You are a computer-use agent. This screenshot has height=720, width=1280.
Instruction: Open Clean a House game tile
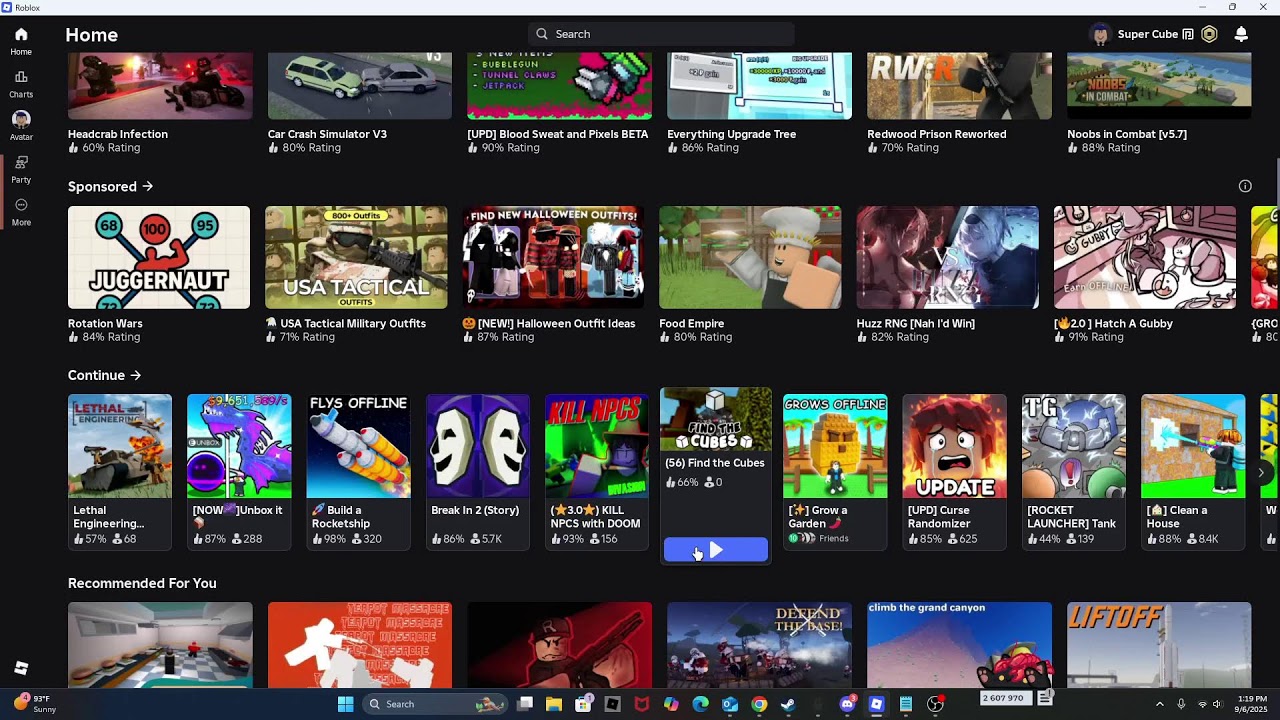tap(1193, 472)
